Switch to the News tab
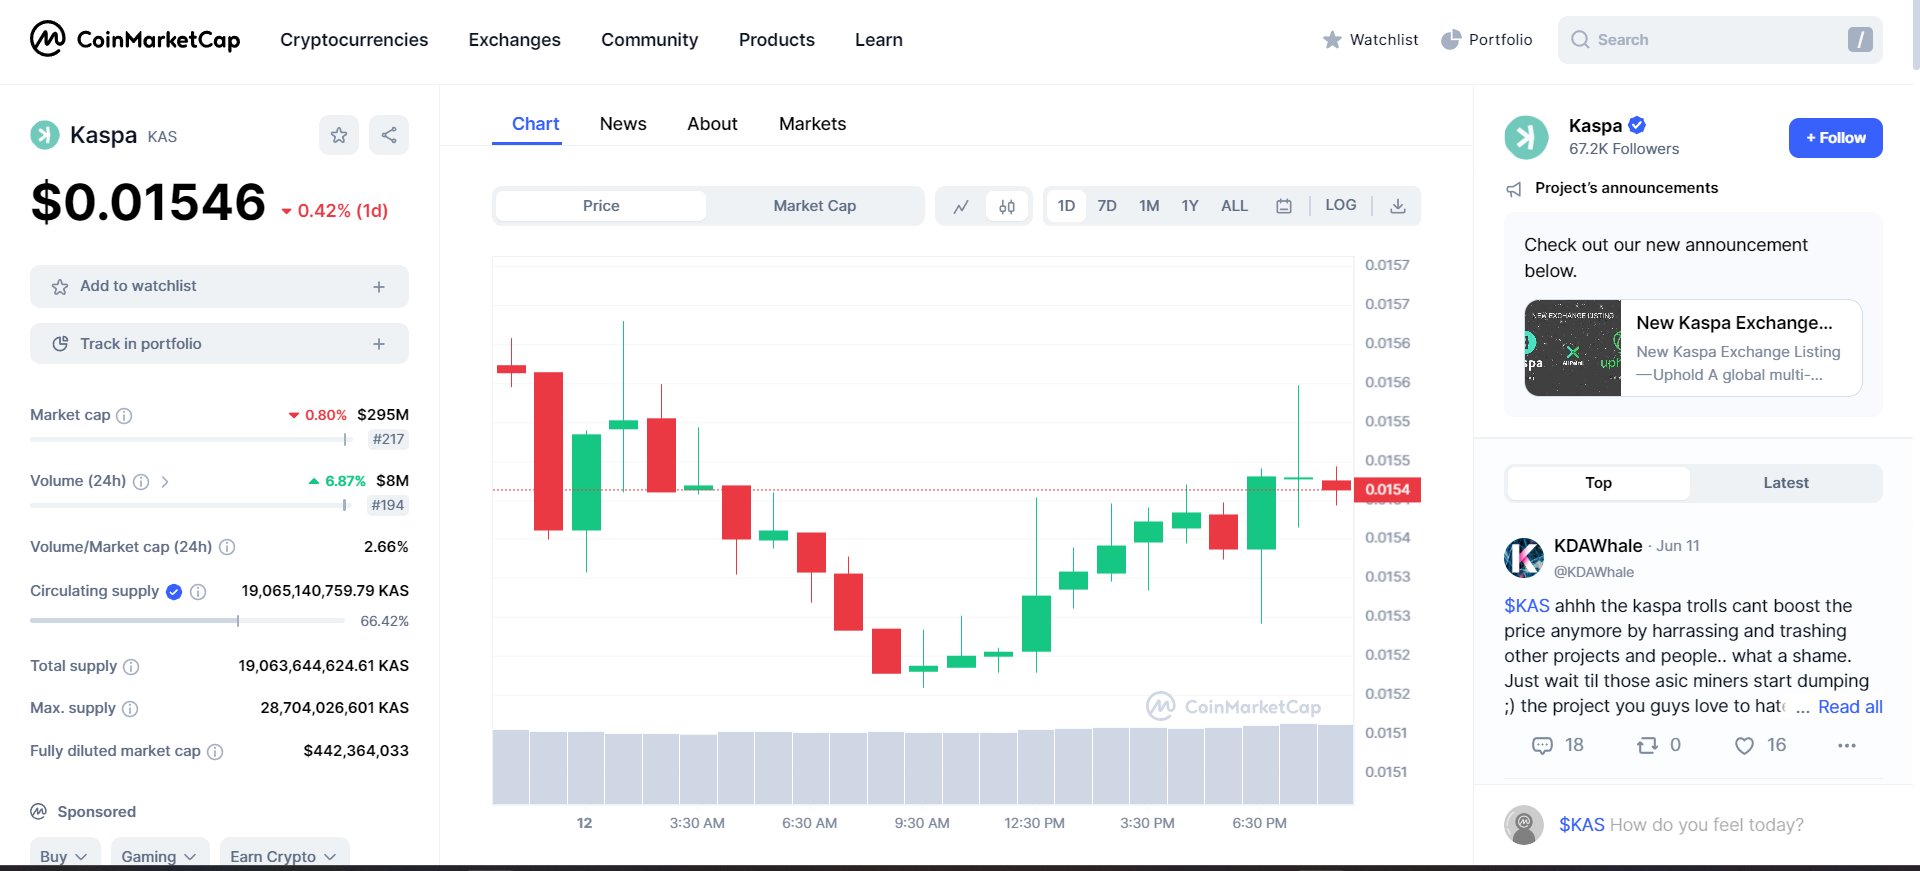1920x871 pixels. (623, 124)
